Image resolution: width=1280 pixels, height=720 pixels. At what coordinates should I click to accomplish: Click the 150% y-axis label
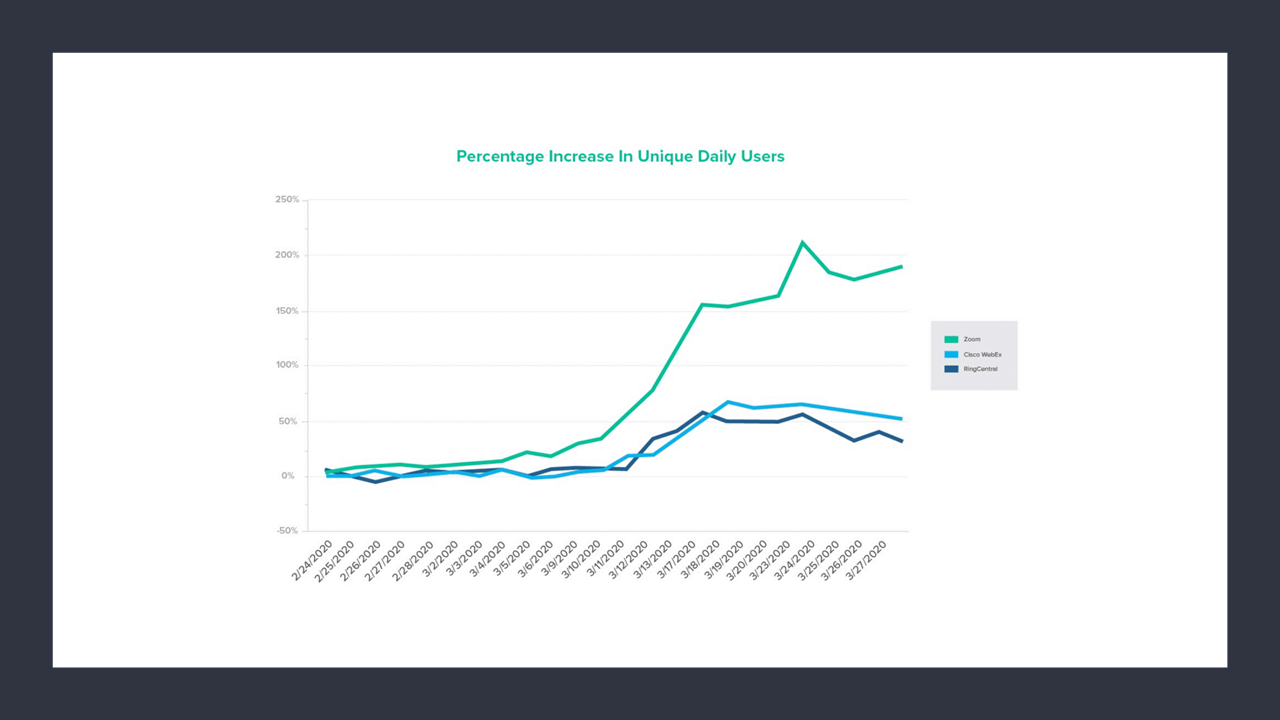pyautogui.click(x=287, y=311)
